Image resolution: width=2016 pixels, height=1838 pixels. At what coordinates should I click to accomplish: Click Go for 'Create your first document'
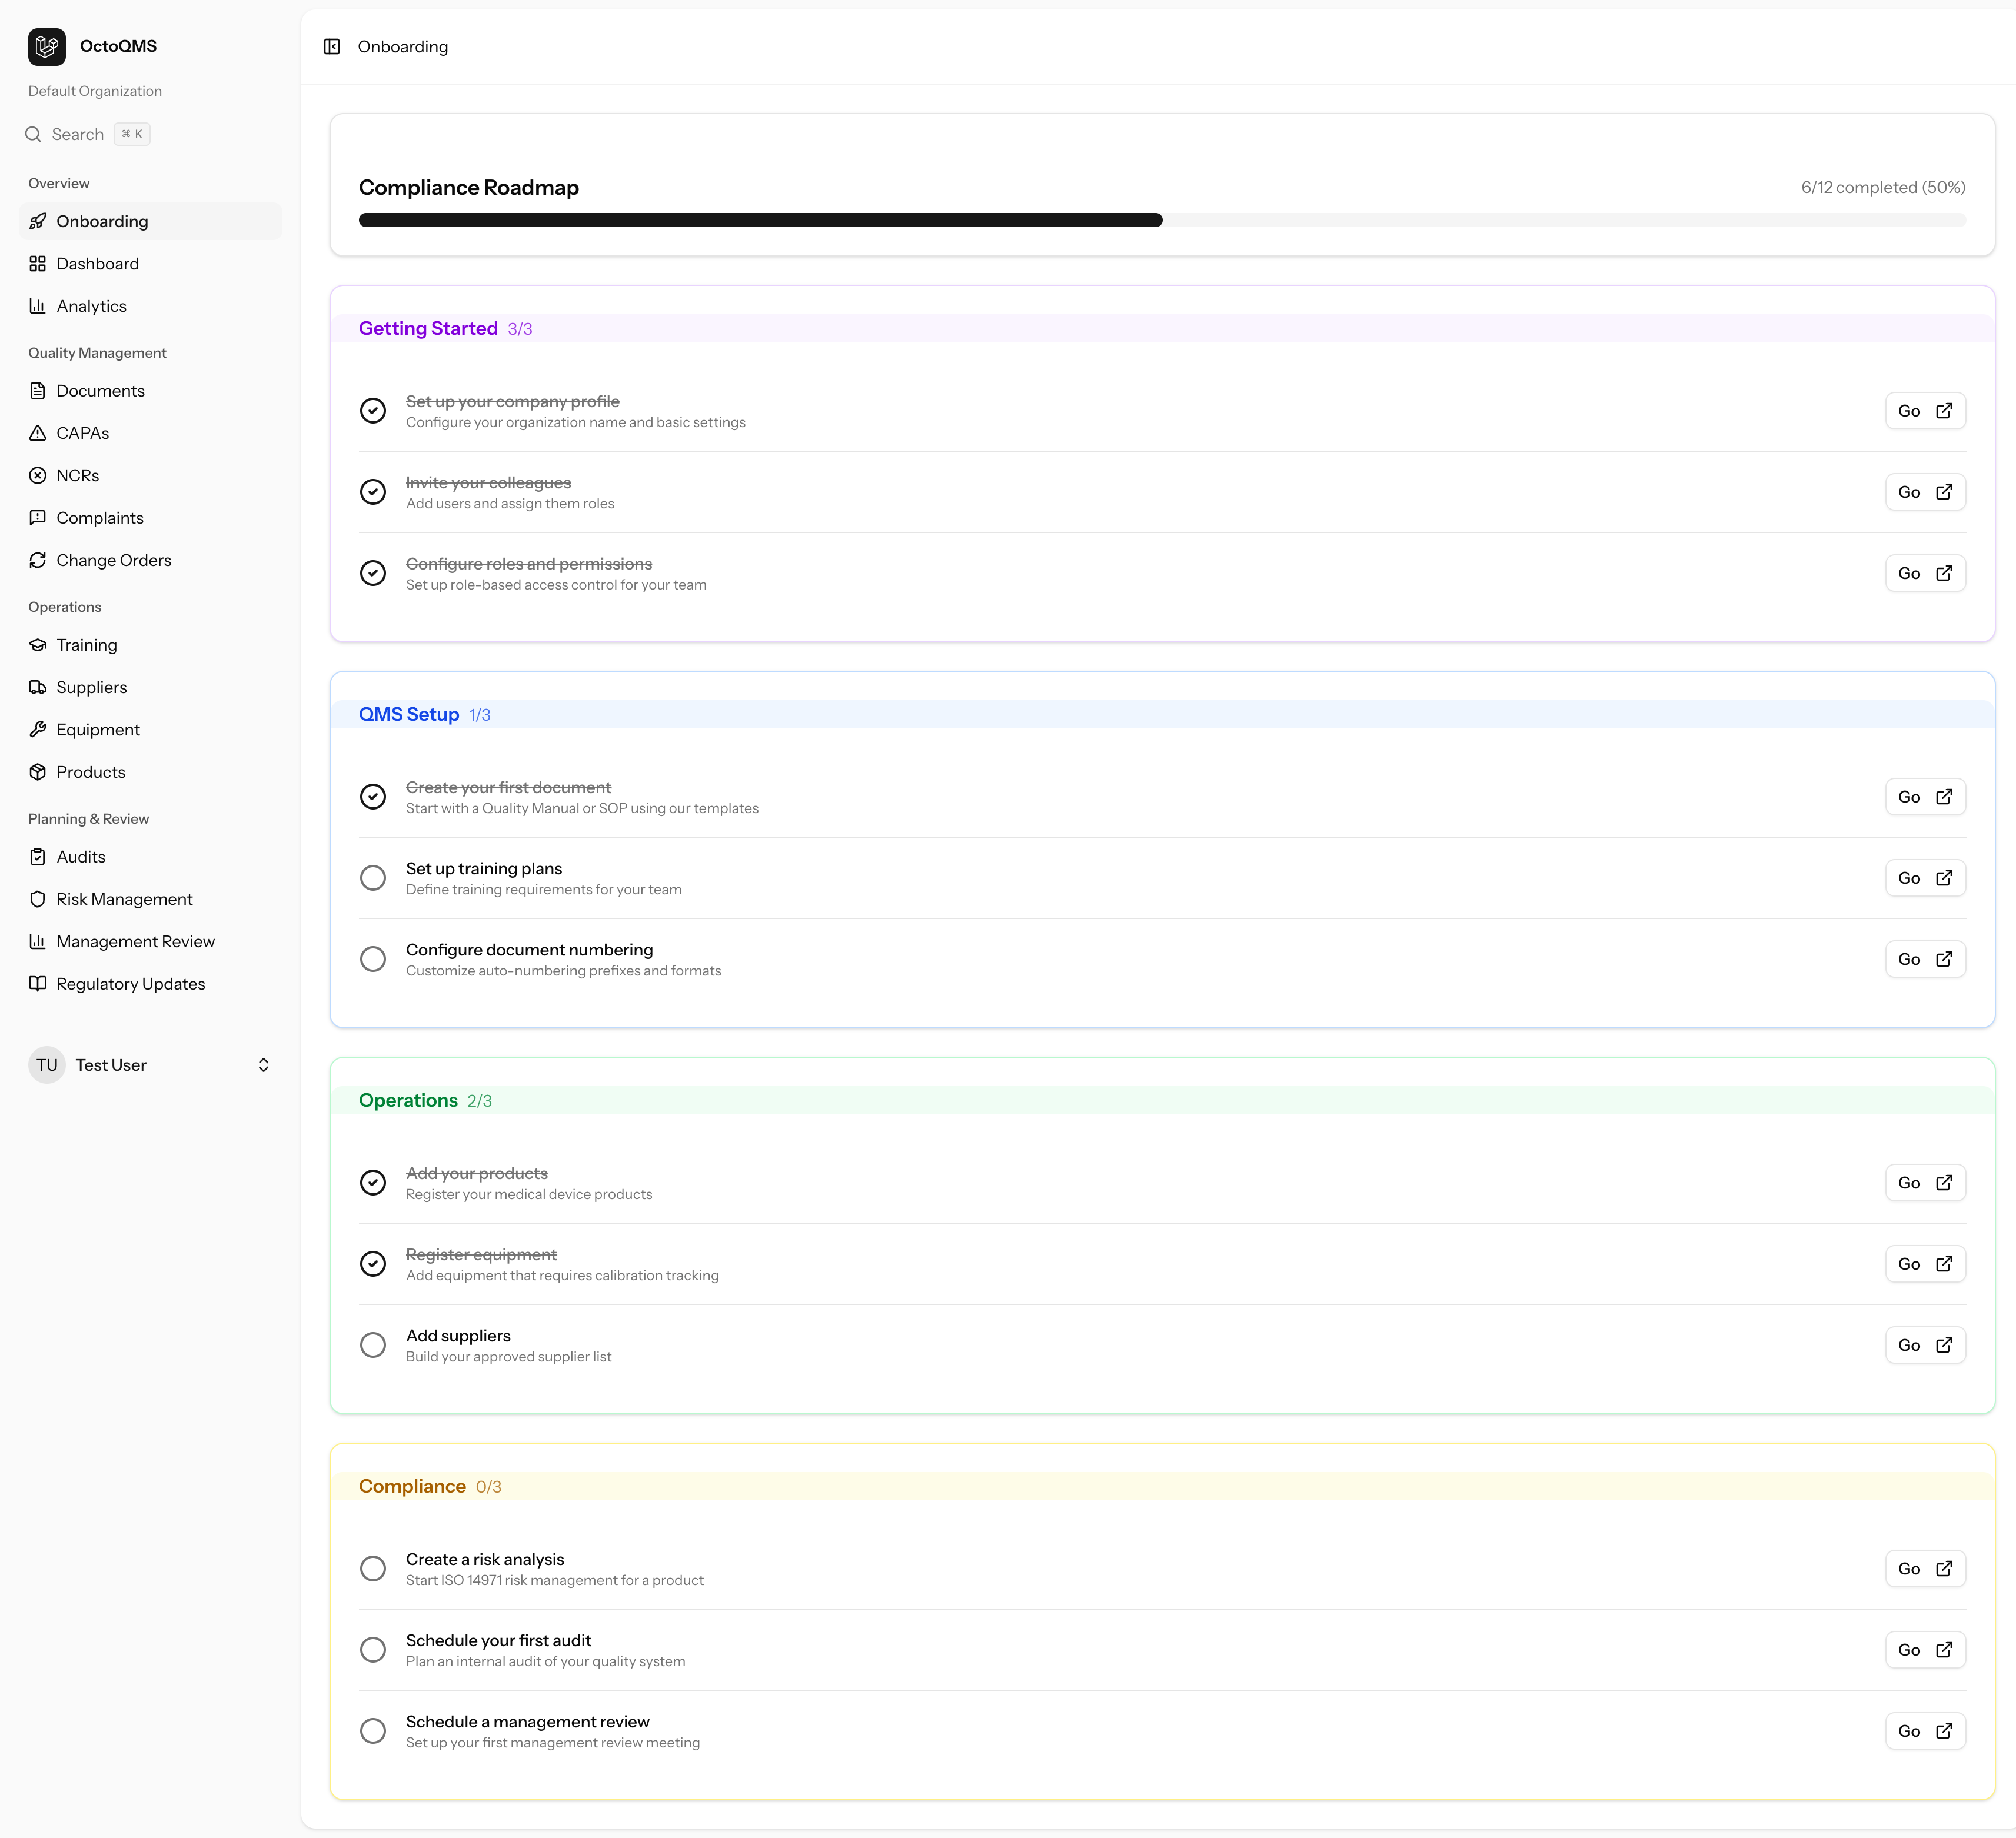[x=1925, y=797]
